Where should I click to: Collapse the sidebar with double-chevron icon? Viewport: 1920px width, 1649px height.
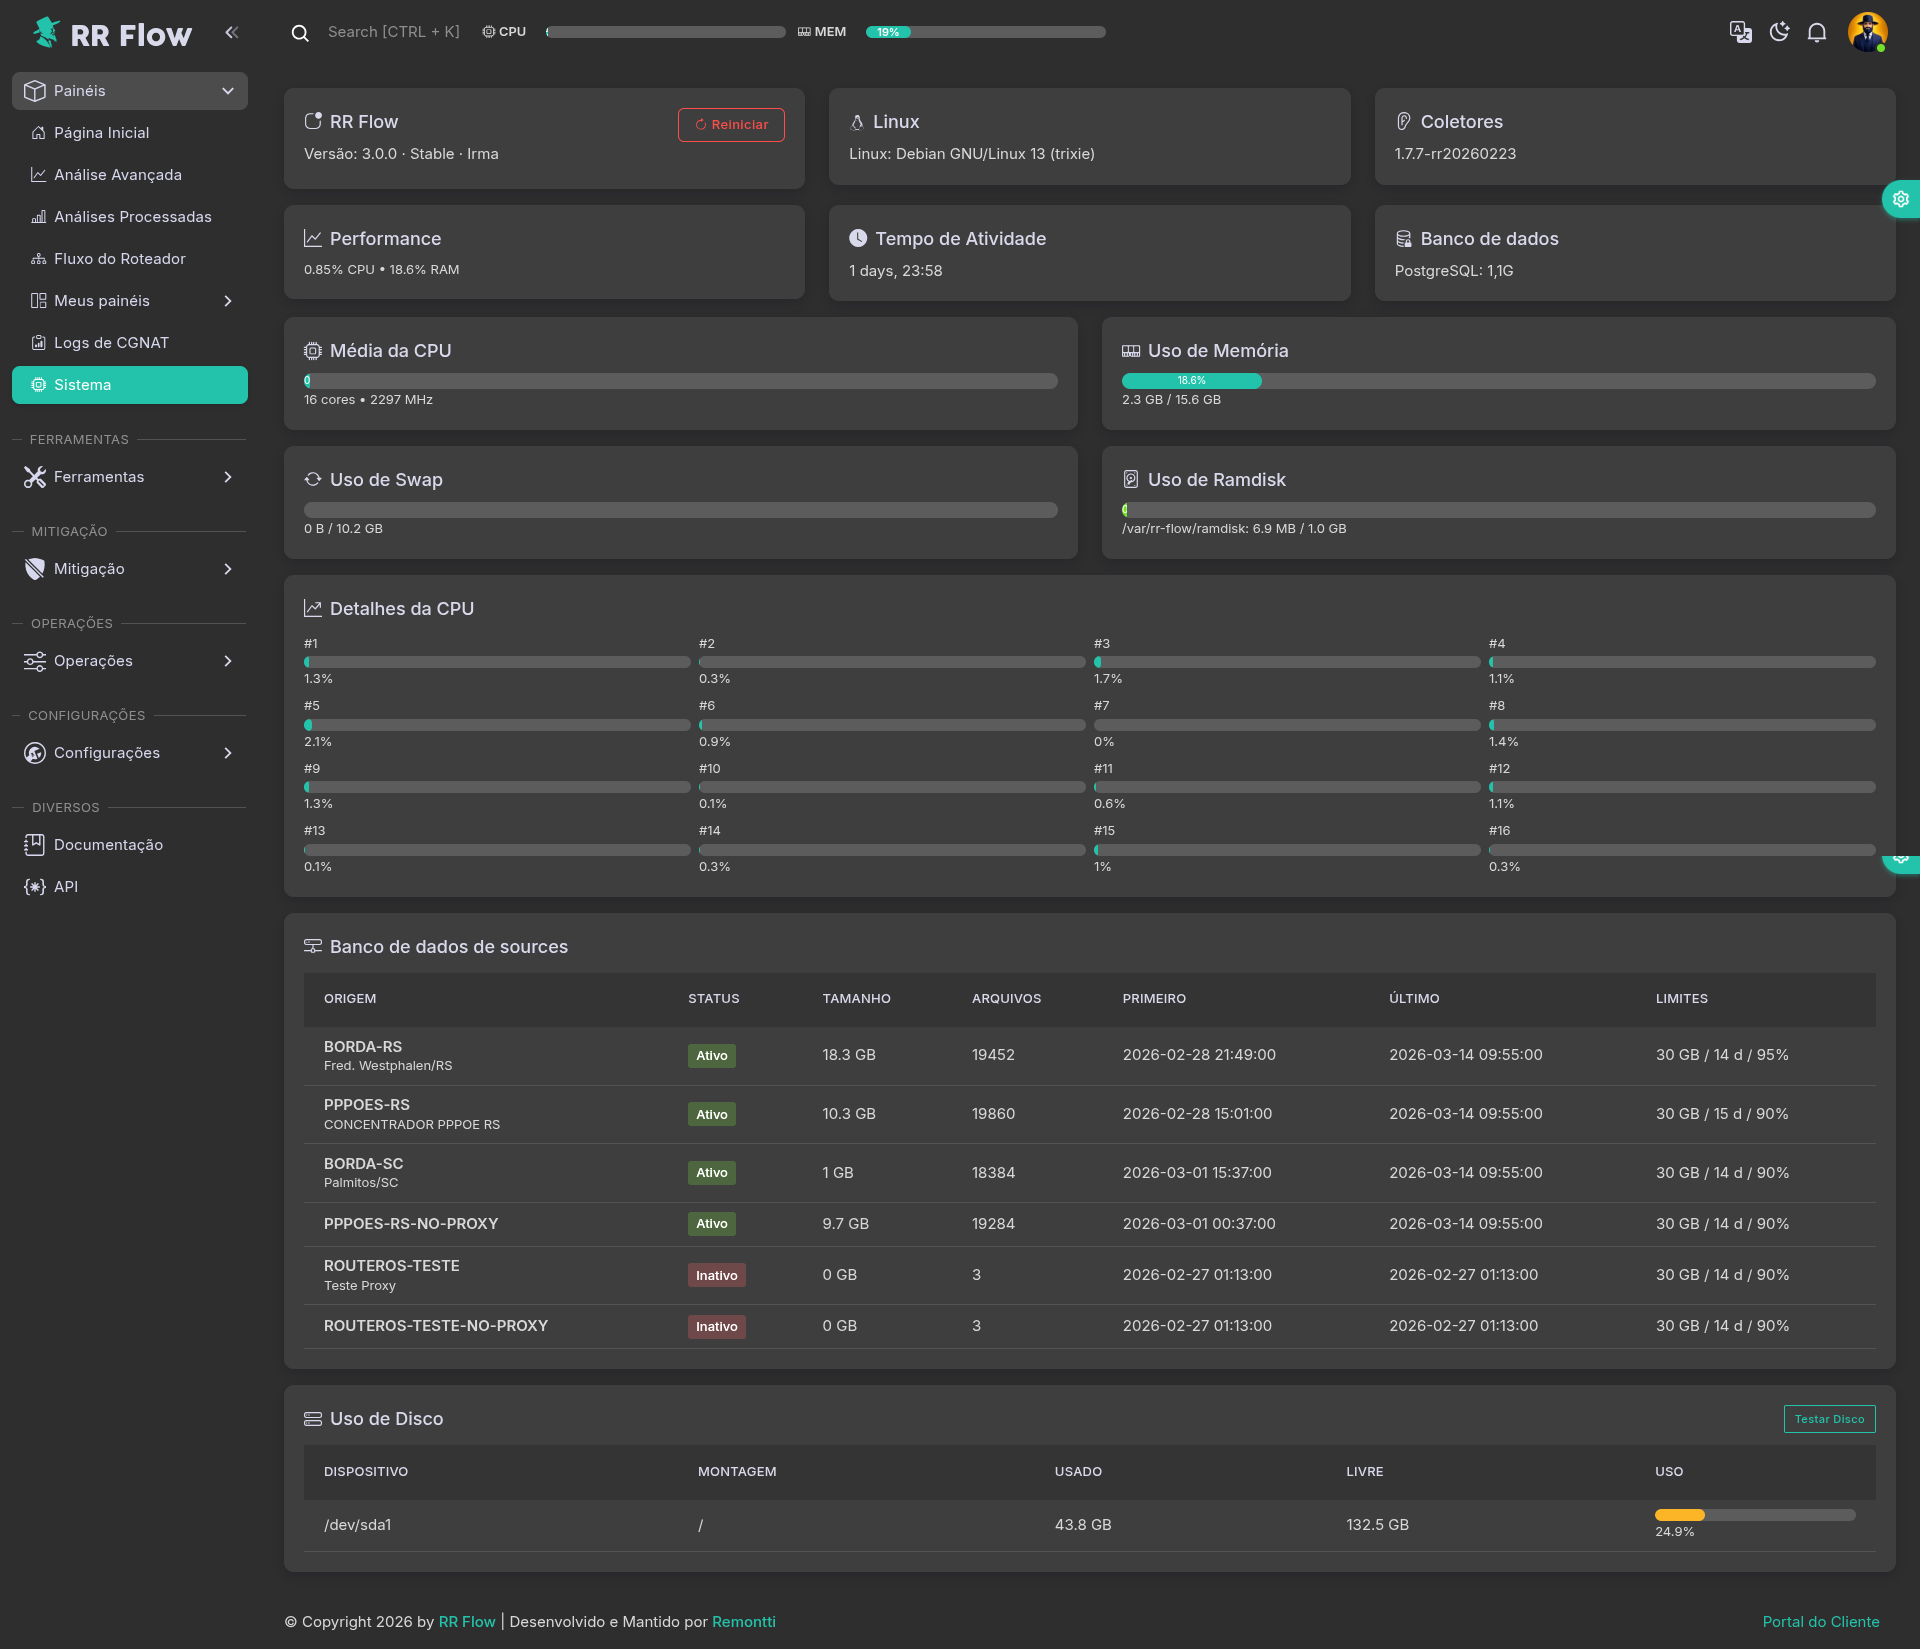click(x=232, y=33)
